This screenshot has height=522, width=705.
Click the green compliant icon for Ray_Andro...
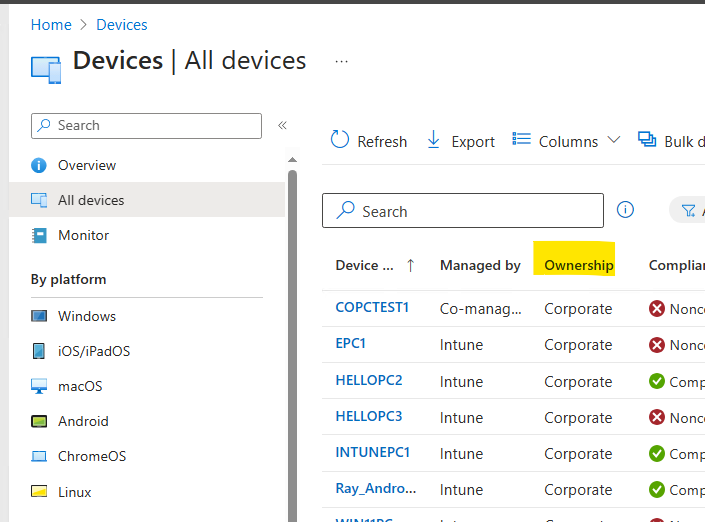[x=656, y=489]
